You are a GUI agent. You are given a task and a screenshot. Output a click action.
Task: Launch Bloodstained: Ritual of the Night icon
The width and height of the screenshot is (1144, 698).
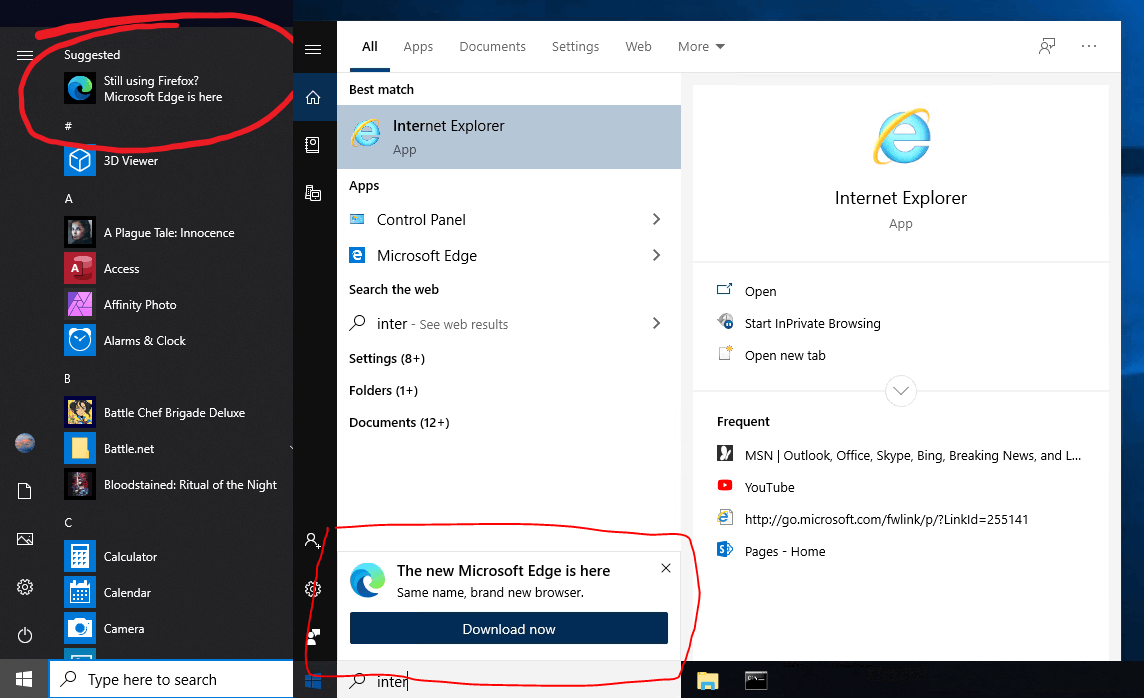coord(80,484)
